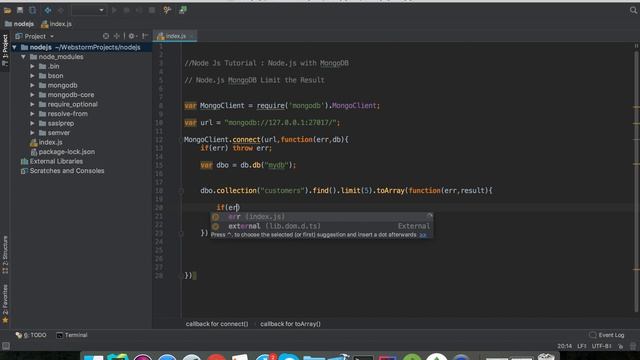Change the UTF-8 file encoding

click(x=602, y=346)
